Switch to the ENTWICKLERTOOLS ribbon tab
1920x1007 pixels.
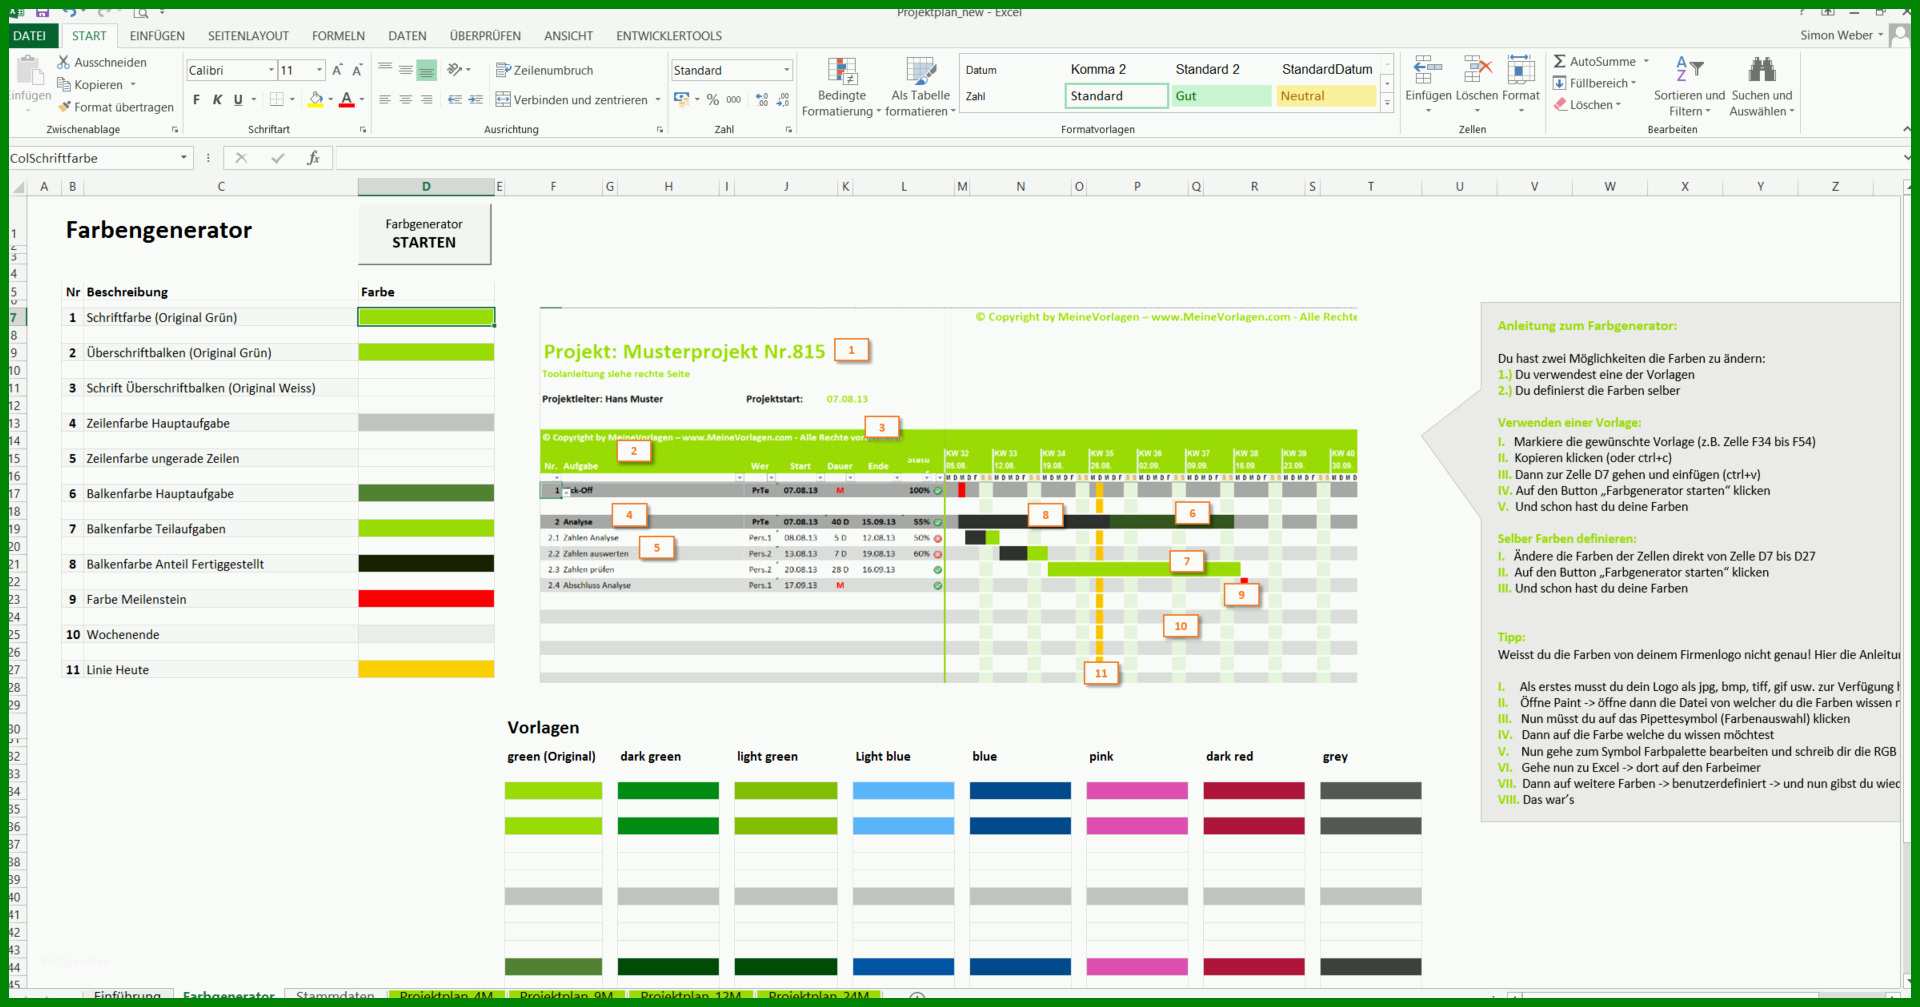(x=669, y=36)
